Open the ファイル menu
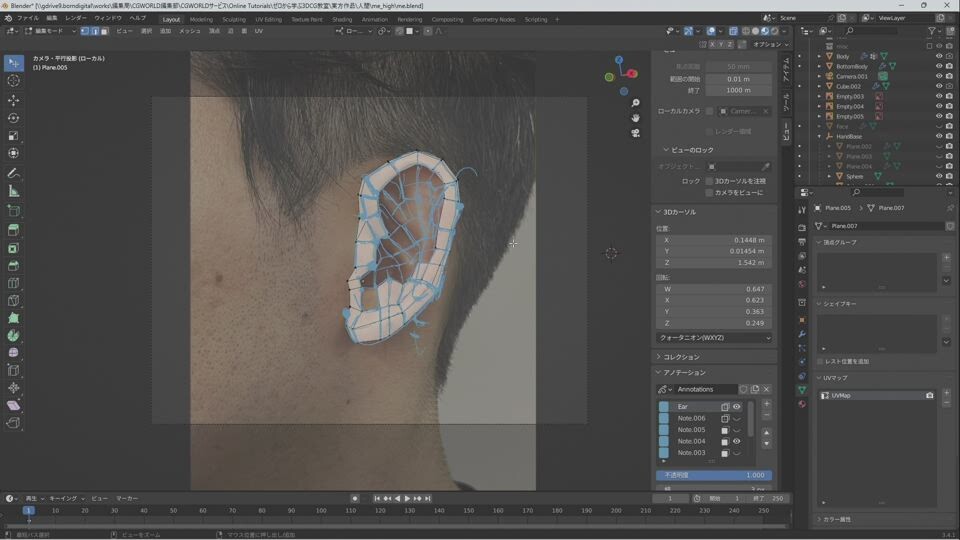The width and height of the screenshot is (960, 540). [x=28, y=18]
